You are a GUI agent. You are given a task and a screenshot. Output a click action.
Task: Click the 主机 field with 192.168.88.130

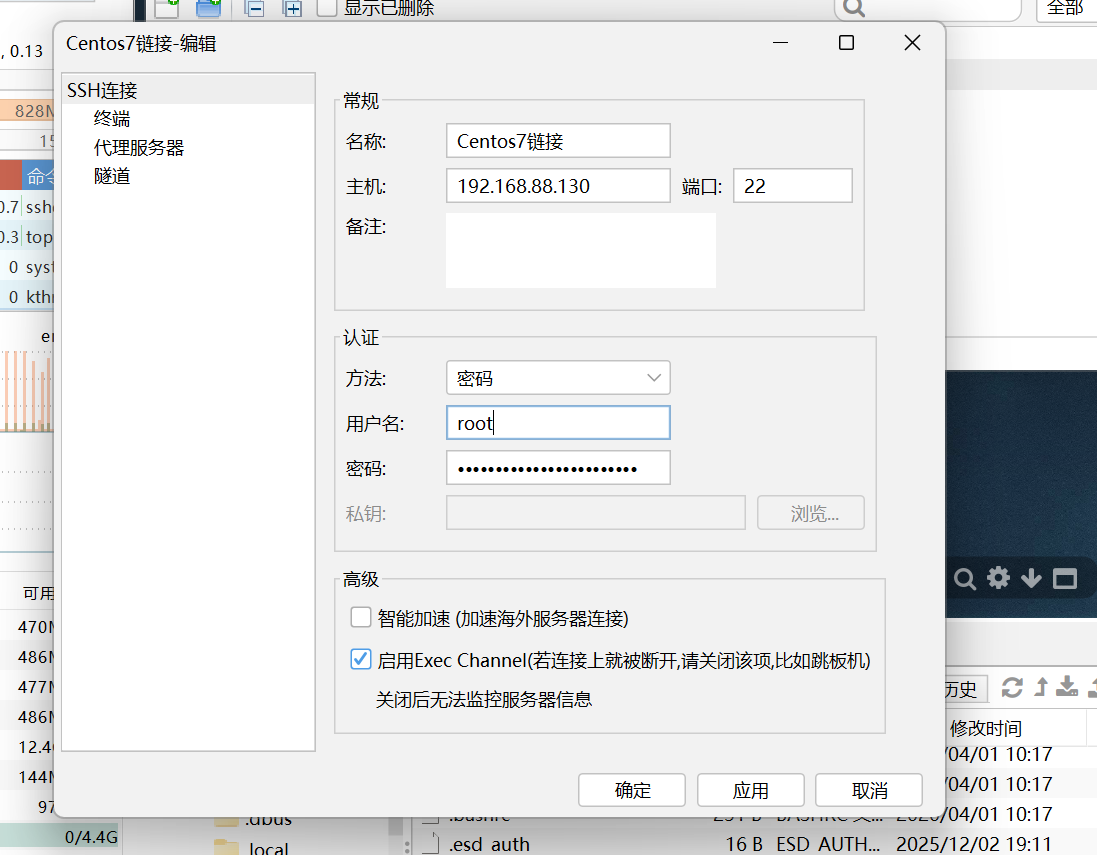[x=558, y=185]
